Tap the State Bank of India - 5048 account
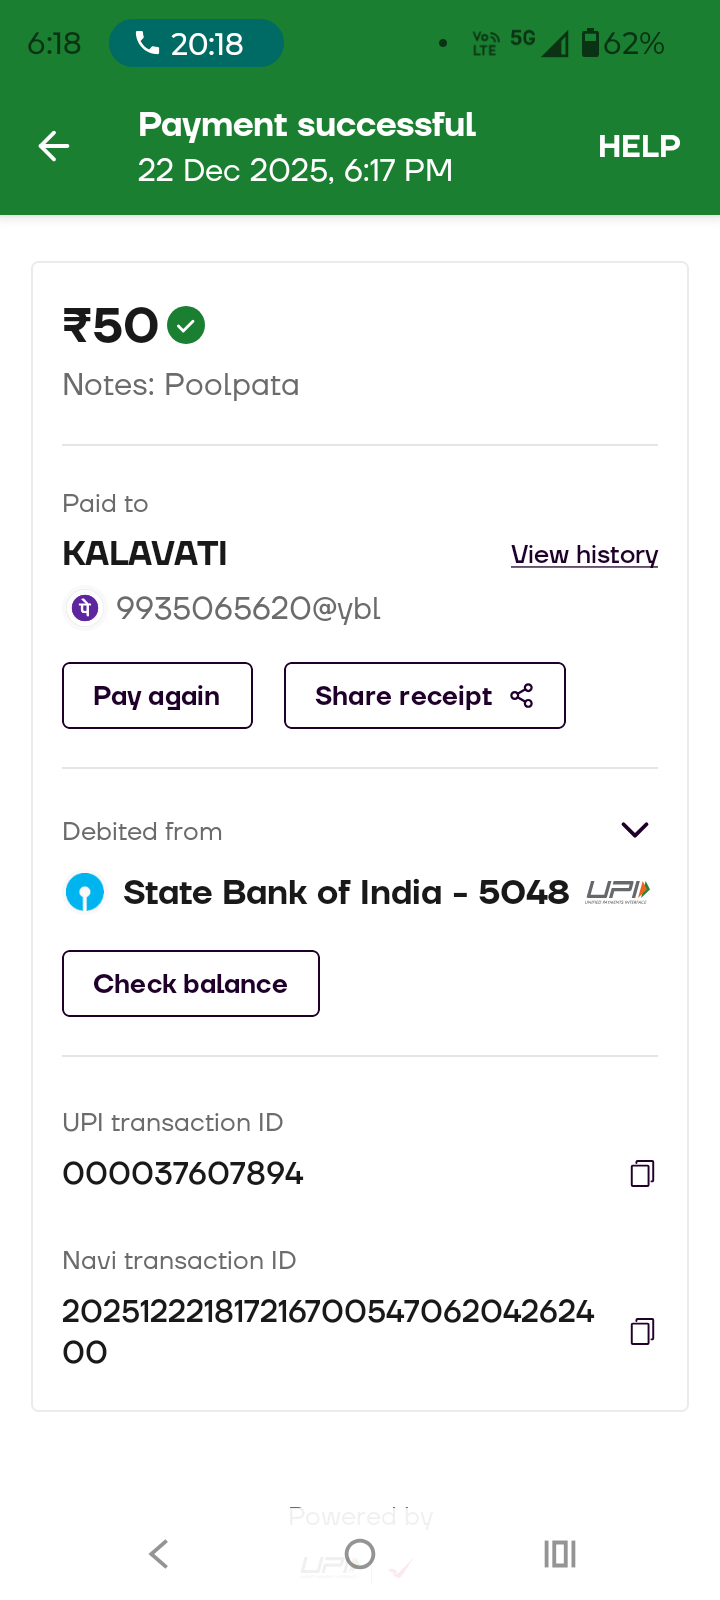The image size is (720, 1600). 345,892
